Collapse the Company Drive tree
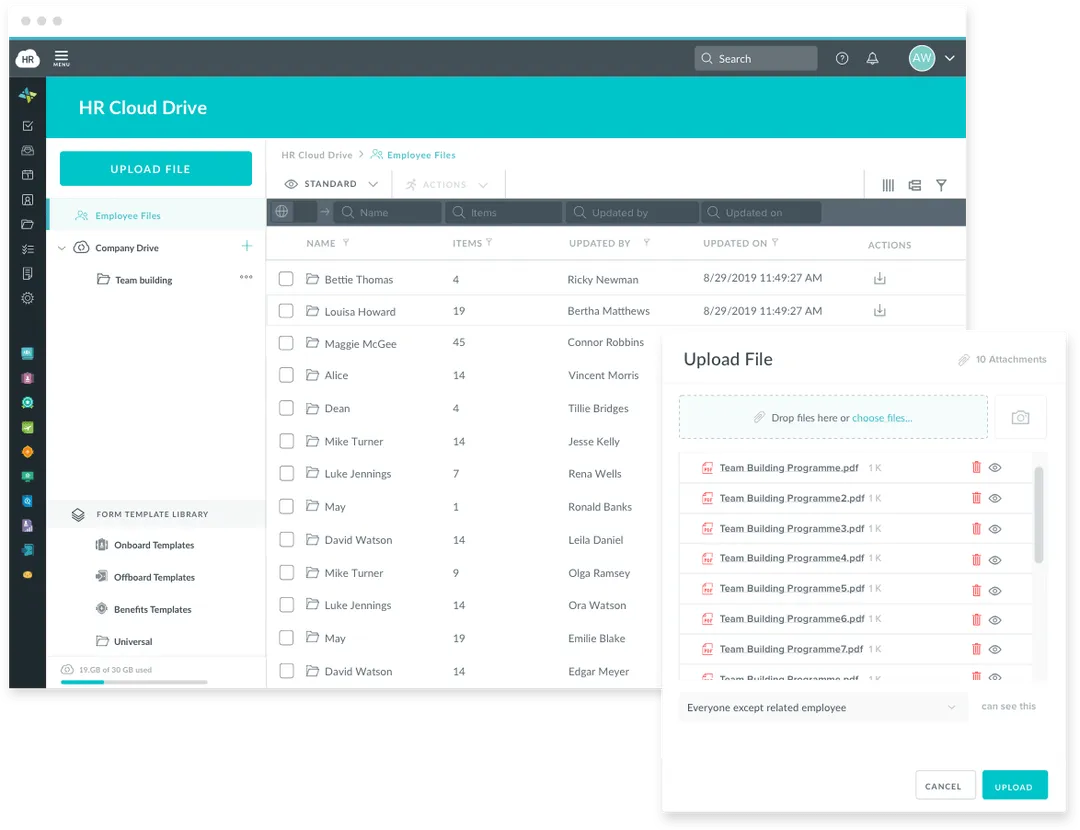This screenshot has height=830, width=1080. click(61, 248)
